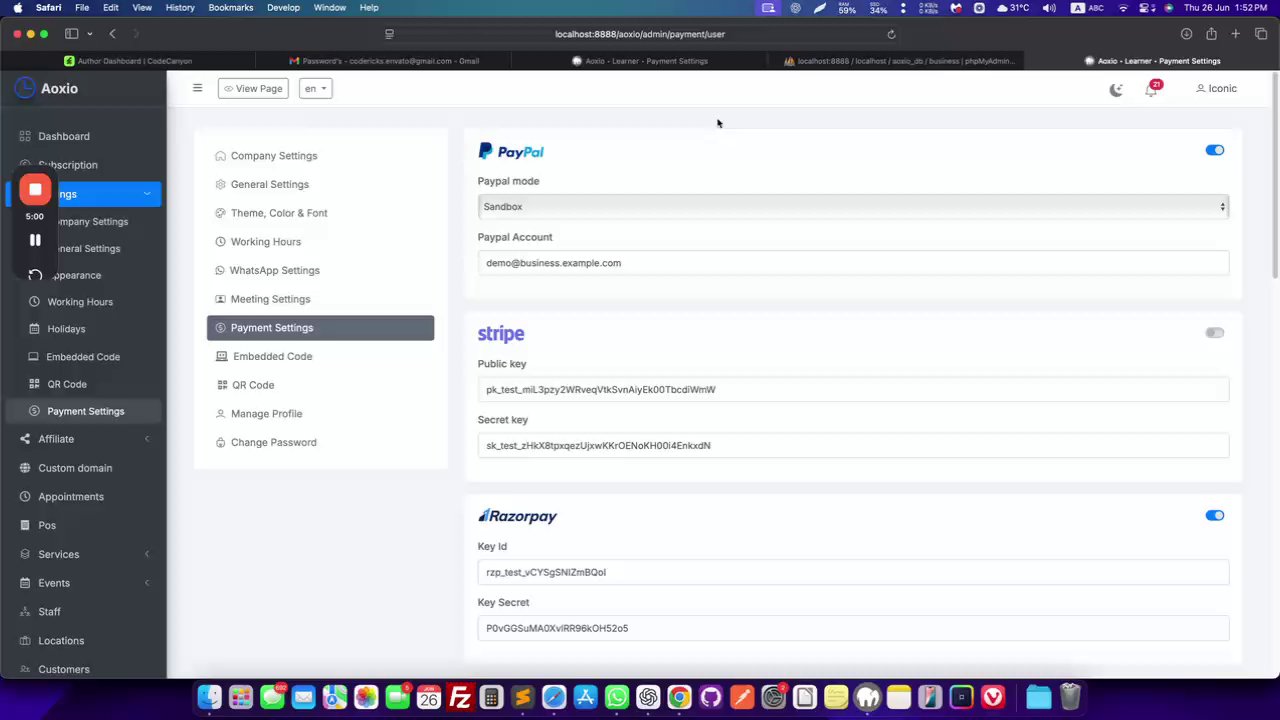The image size is (1280, 720).
Task: Click the sidebar Working Hours clock icon
Action: (x=34, y=302)
